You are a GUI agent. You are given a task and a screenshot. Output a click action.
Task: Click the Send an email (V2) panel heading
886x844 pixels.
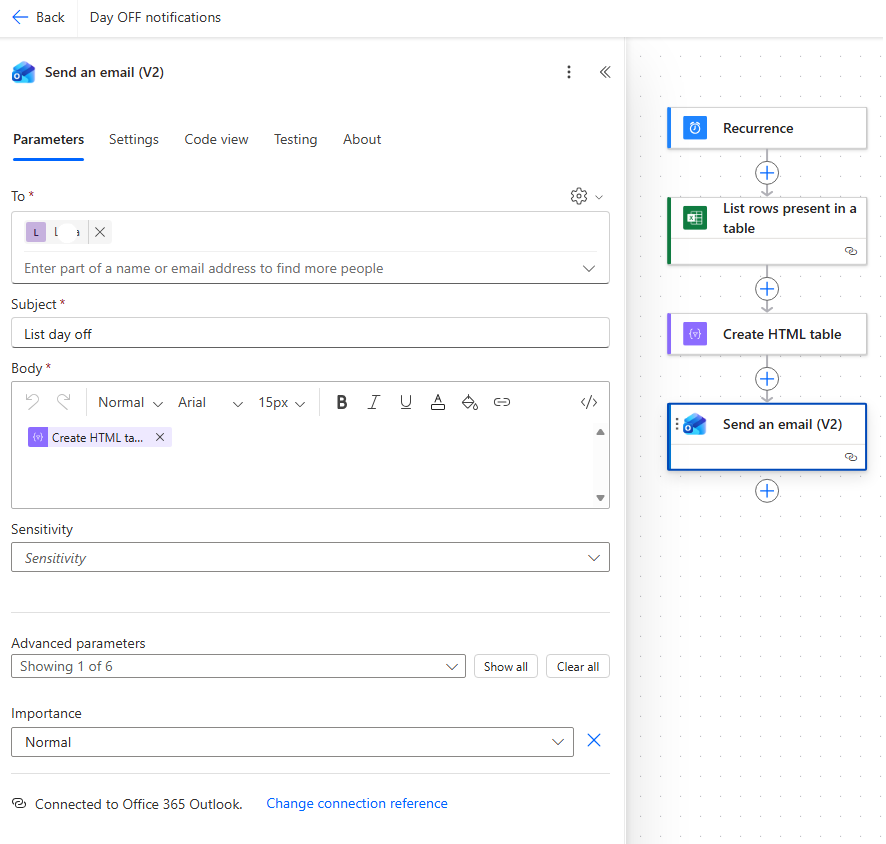click(x=105, y=72)
